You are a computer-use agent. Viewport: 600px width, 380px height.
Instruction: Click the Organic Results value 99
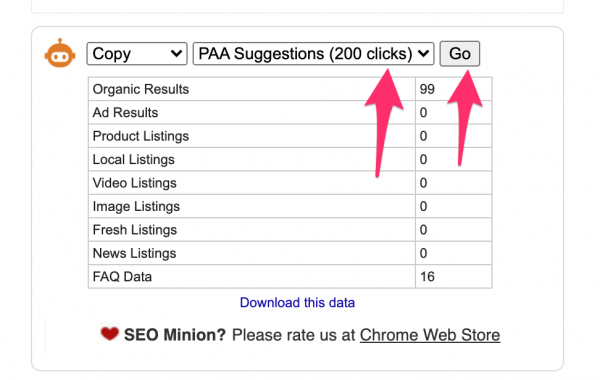(427, 89)
